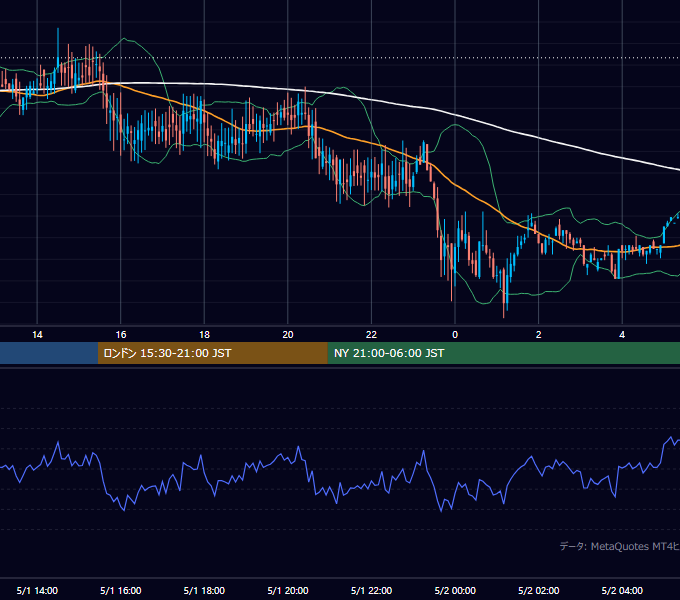Screen dimensions: 680x600
Task: Click the 14 hour label on the upper axis
Action: (x=37, y=335)
